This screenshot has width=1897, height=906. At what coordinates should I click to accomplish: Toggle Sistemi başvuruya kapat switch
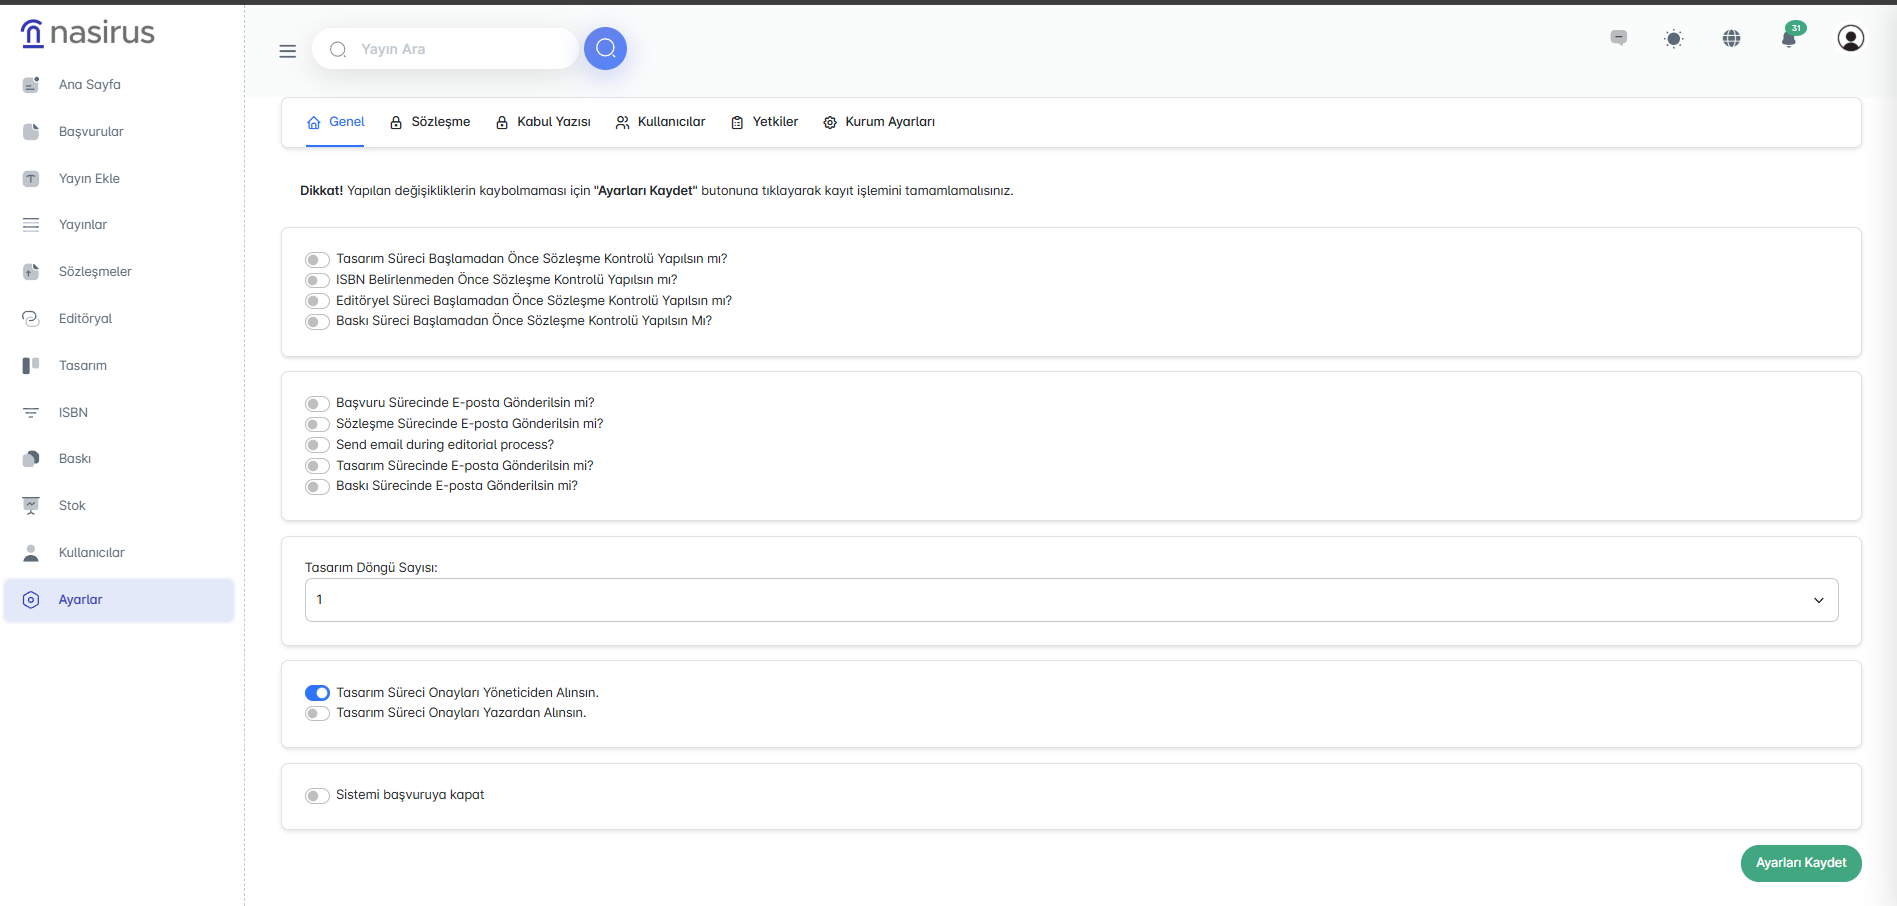tap(317, 796)
